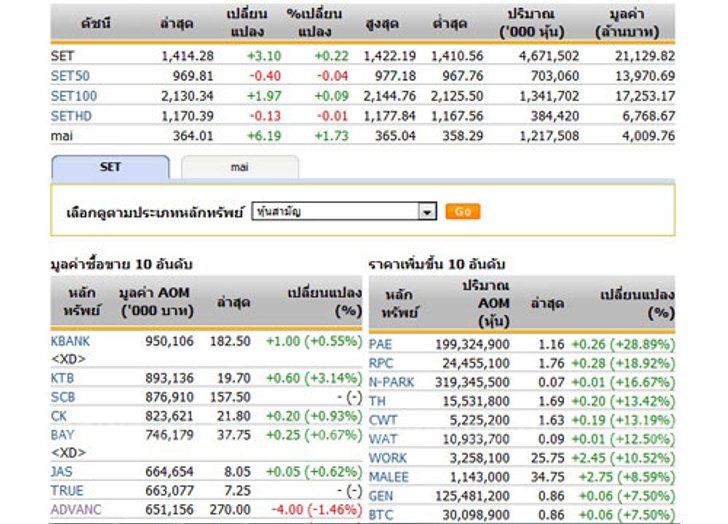Image resolution: width=728 pixels, height=524 pixels.
Task: Click SET low value 1,410.56
Action: click(457, 56)
